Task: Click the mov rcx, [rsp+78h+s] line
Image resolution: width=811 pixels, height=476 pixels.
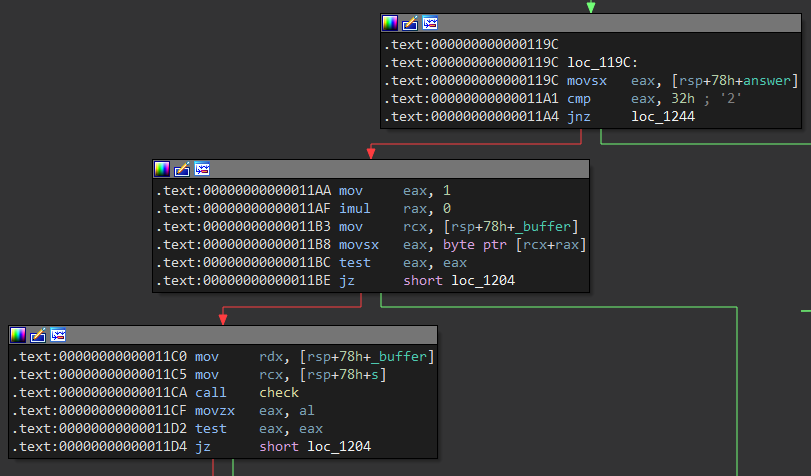Action: click(199, 375)
